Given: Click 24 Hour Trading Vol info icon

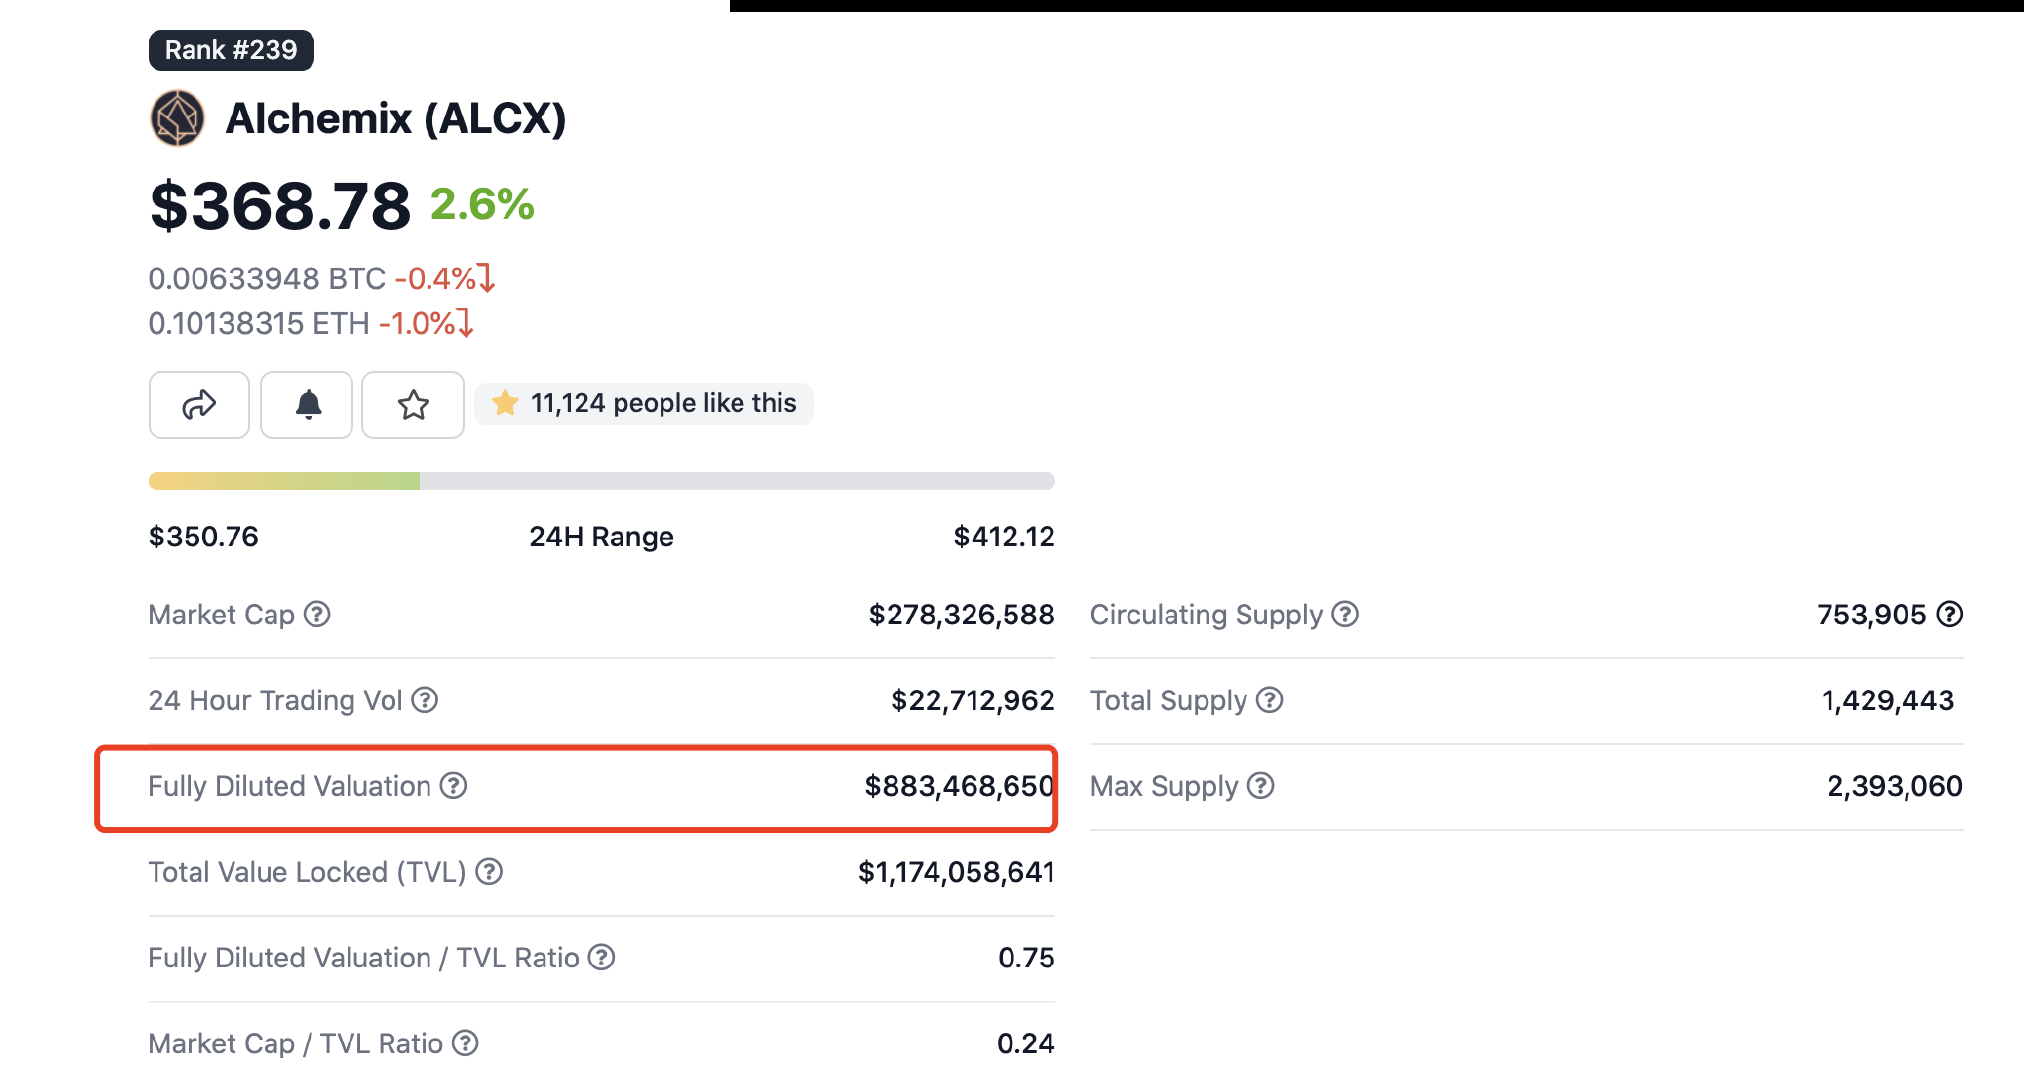Looking at the screenshot, I should point(425,700).
